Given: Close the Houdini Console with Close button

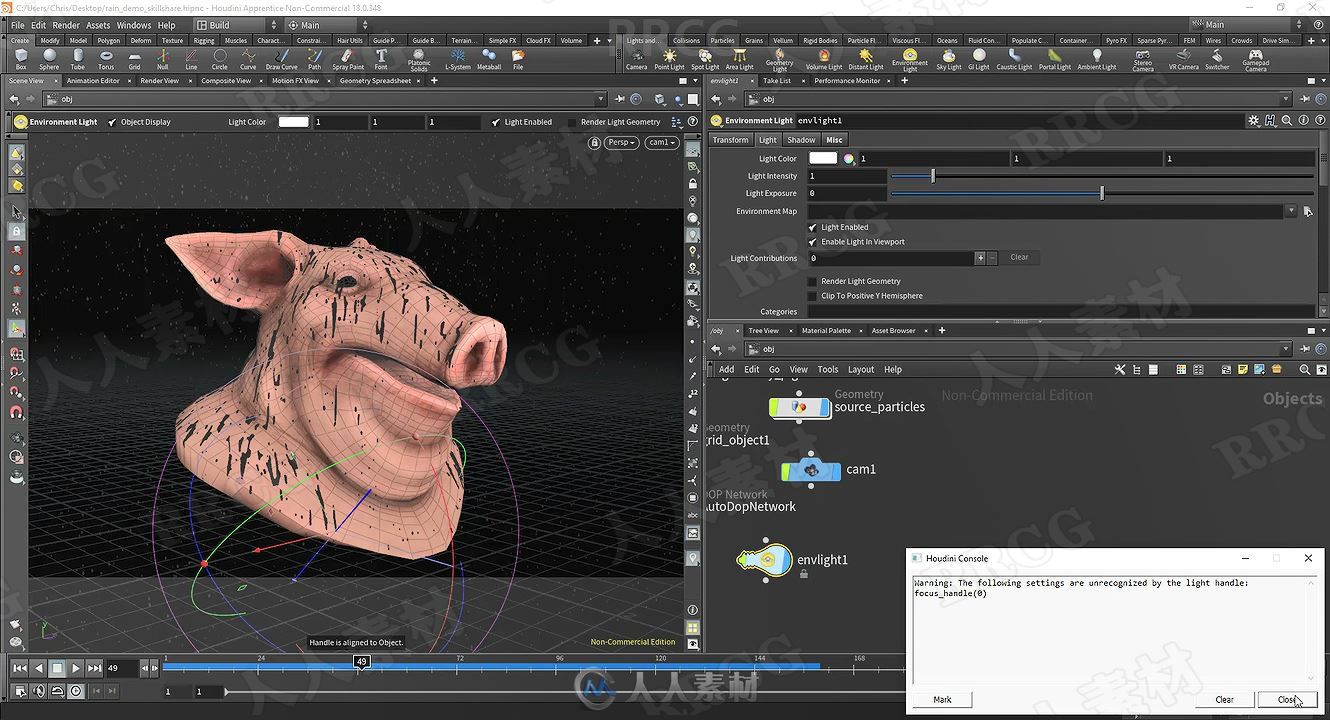Looking at the screenshot, I should (x=1287, y=699).
